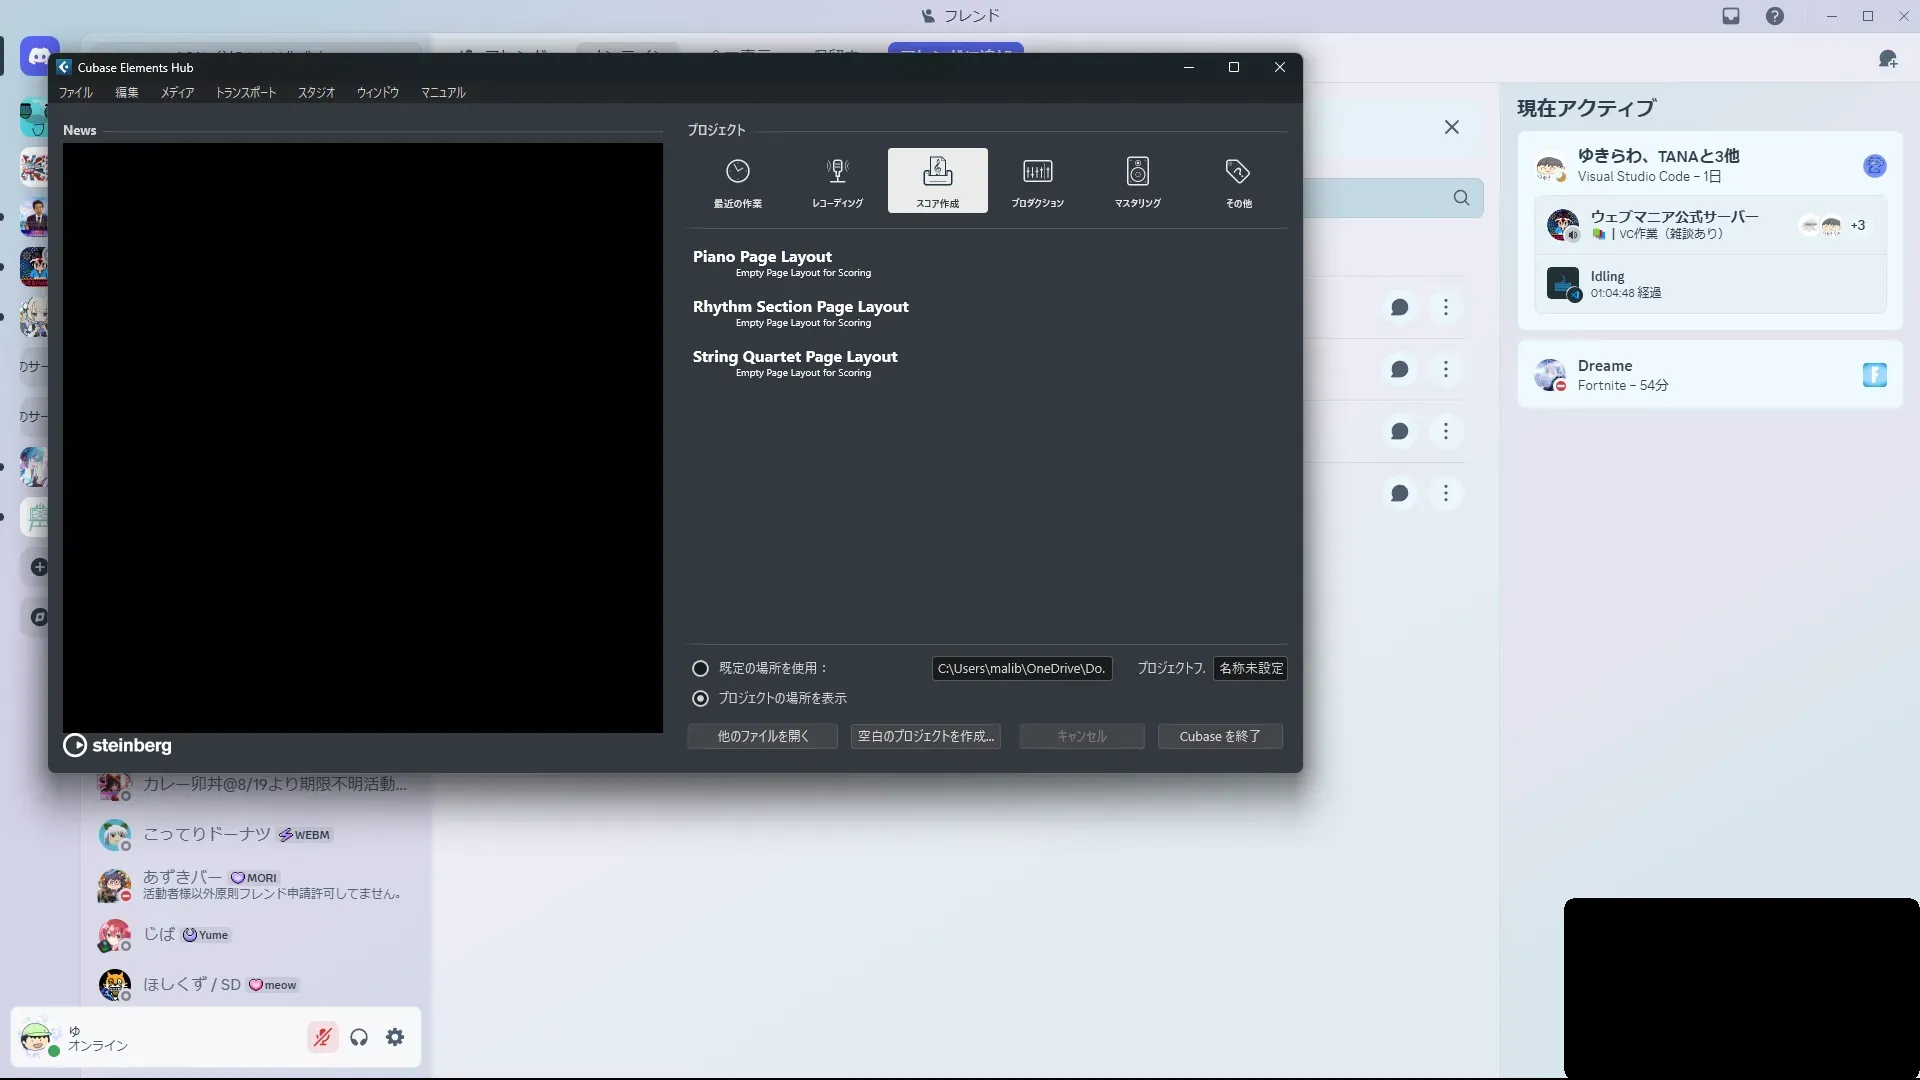Viewport: 1920px width, 1080px height.
Task: Click Cubase を終了 button
Action: [x=1219, y=736]
